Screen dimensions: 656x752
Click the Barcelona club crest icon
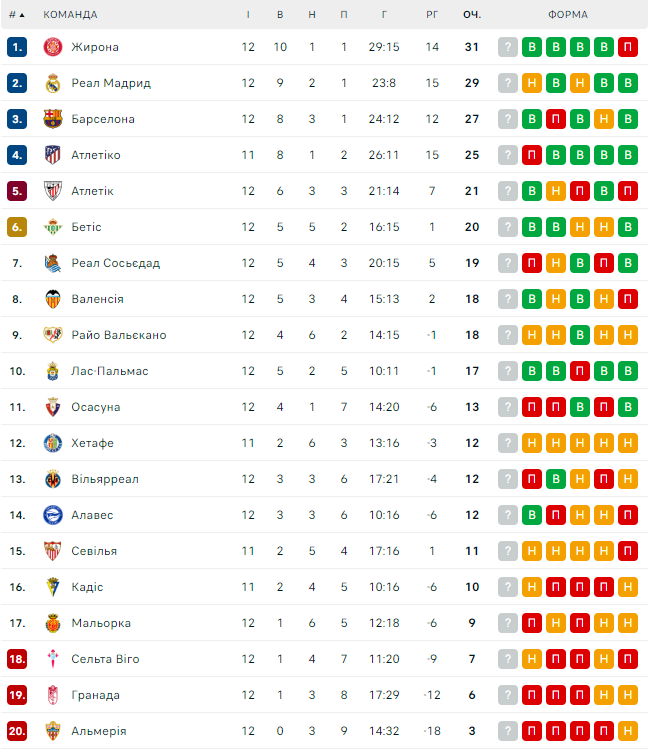coord(53,119)
